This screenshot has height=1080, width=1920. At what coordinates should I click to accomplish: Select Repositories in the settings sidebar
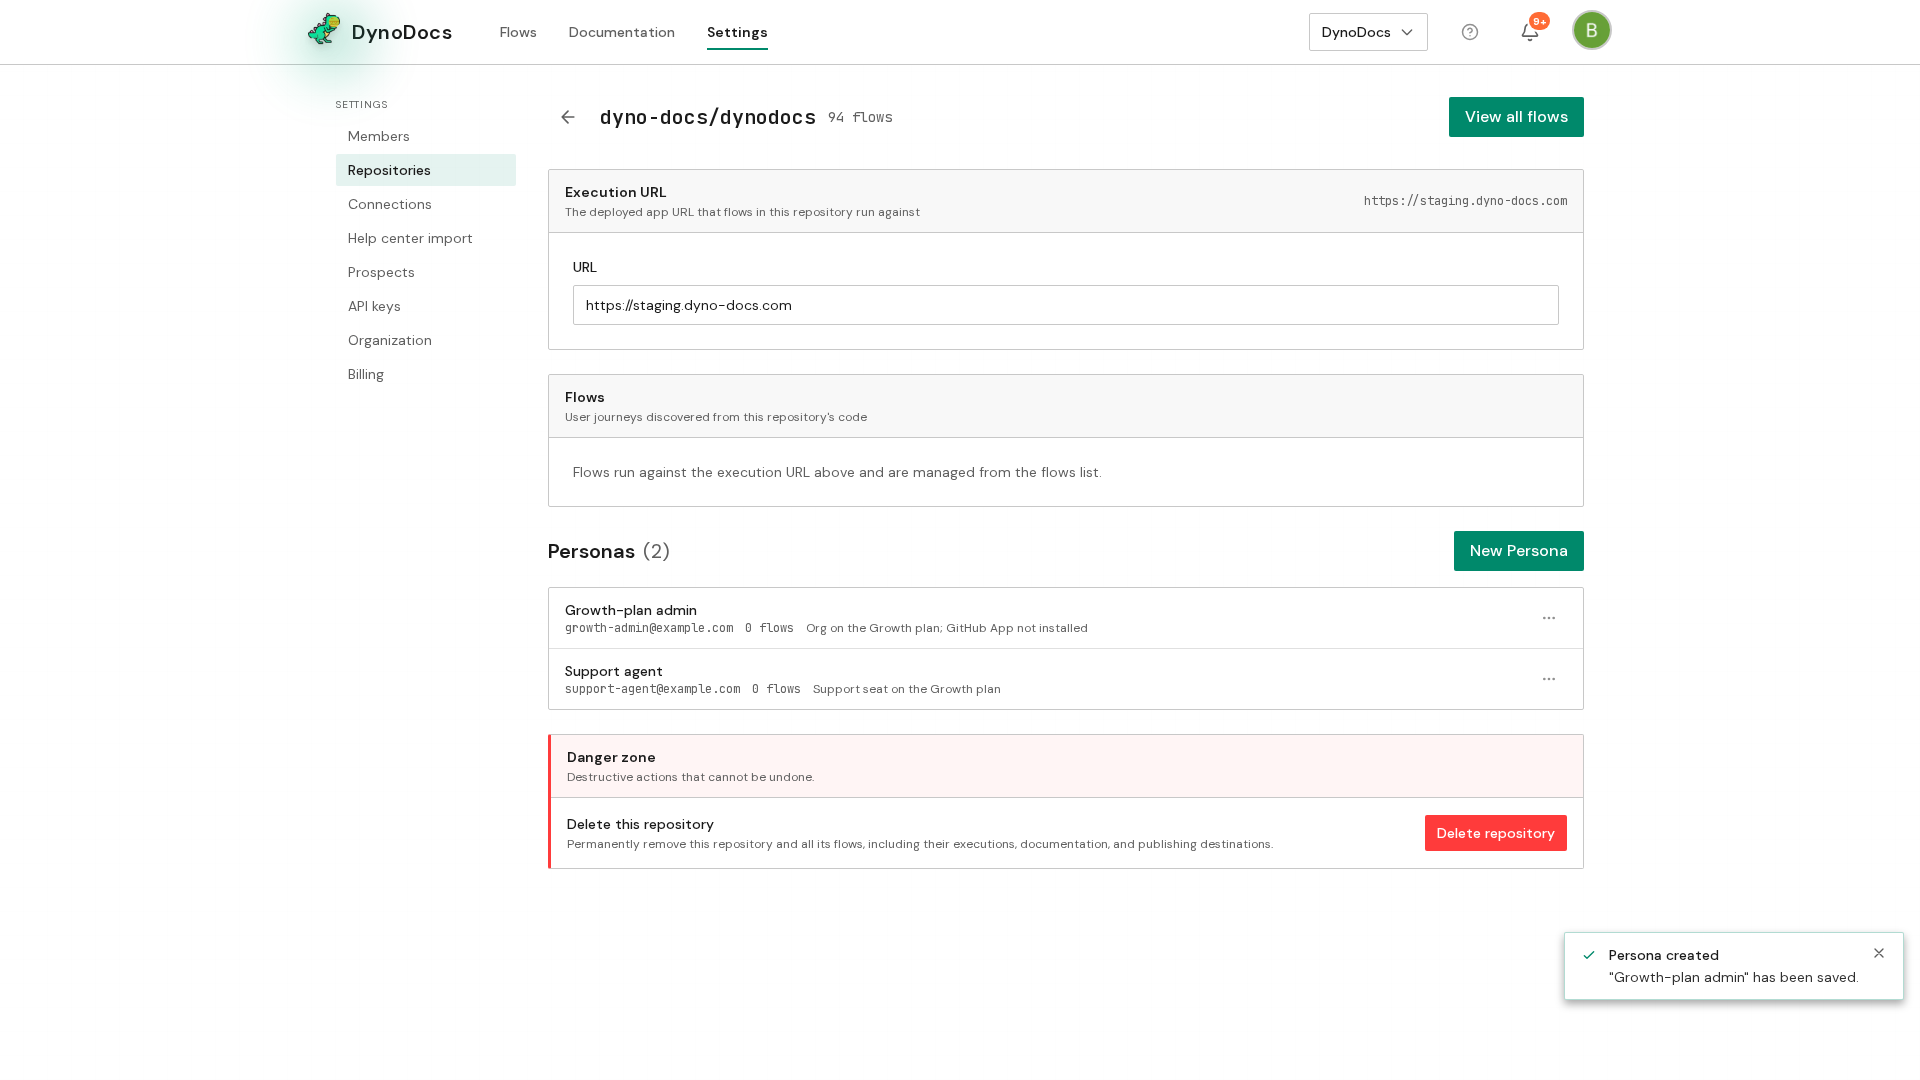[426, 170]
